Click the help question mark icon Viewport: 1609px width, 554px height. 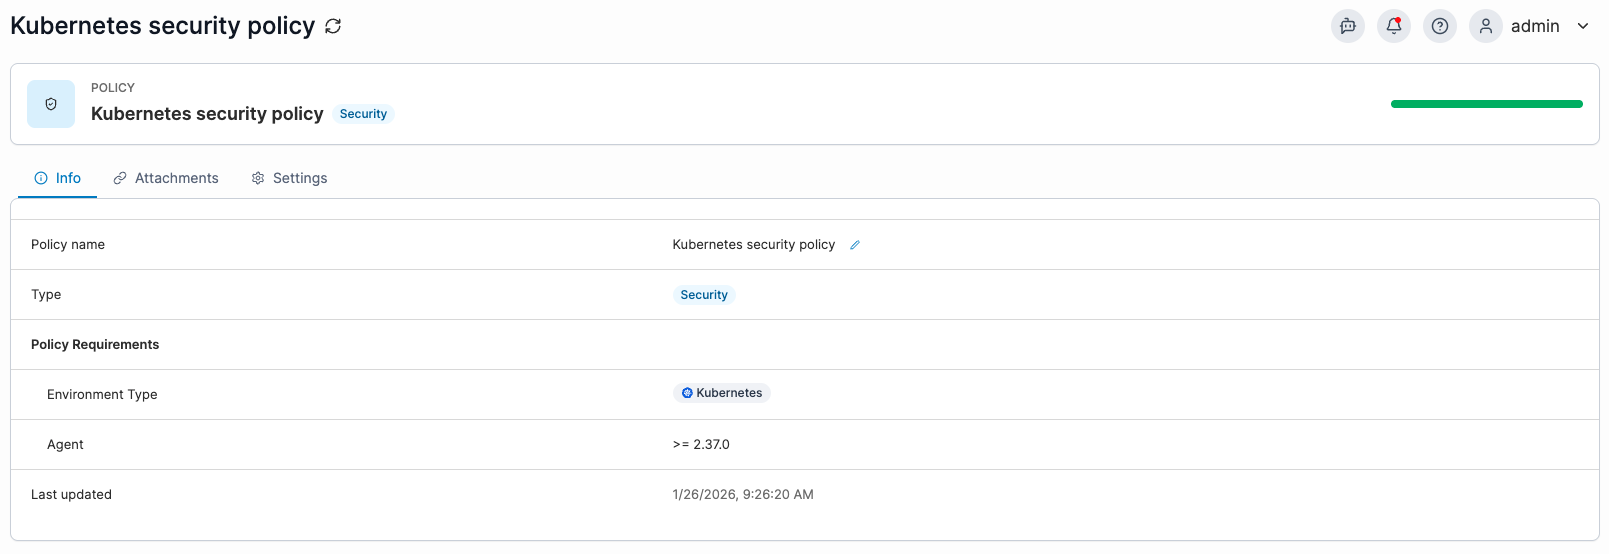coord(1439,26)
